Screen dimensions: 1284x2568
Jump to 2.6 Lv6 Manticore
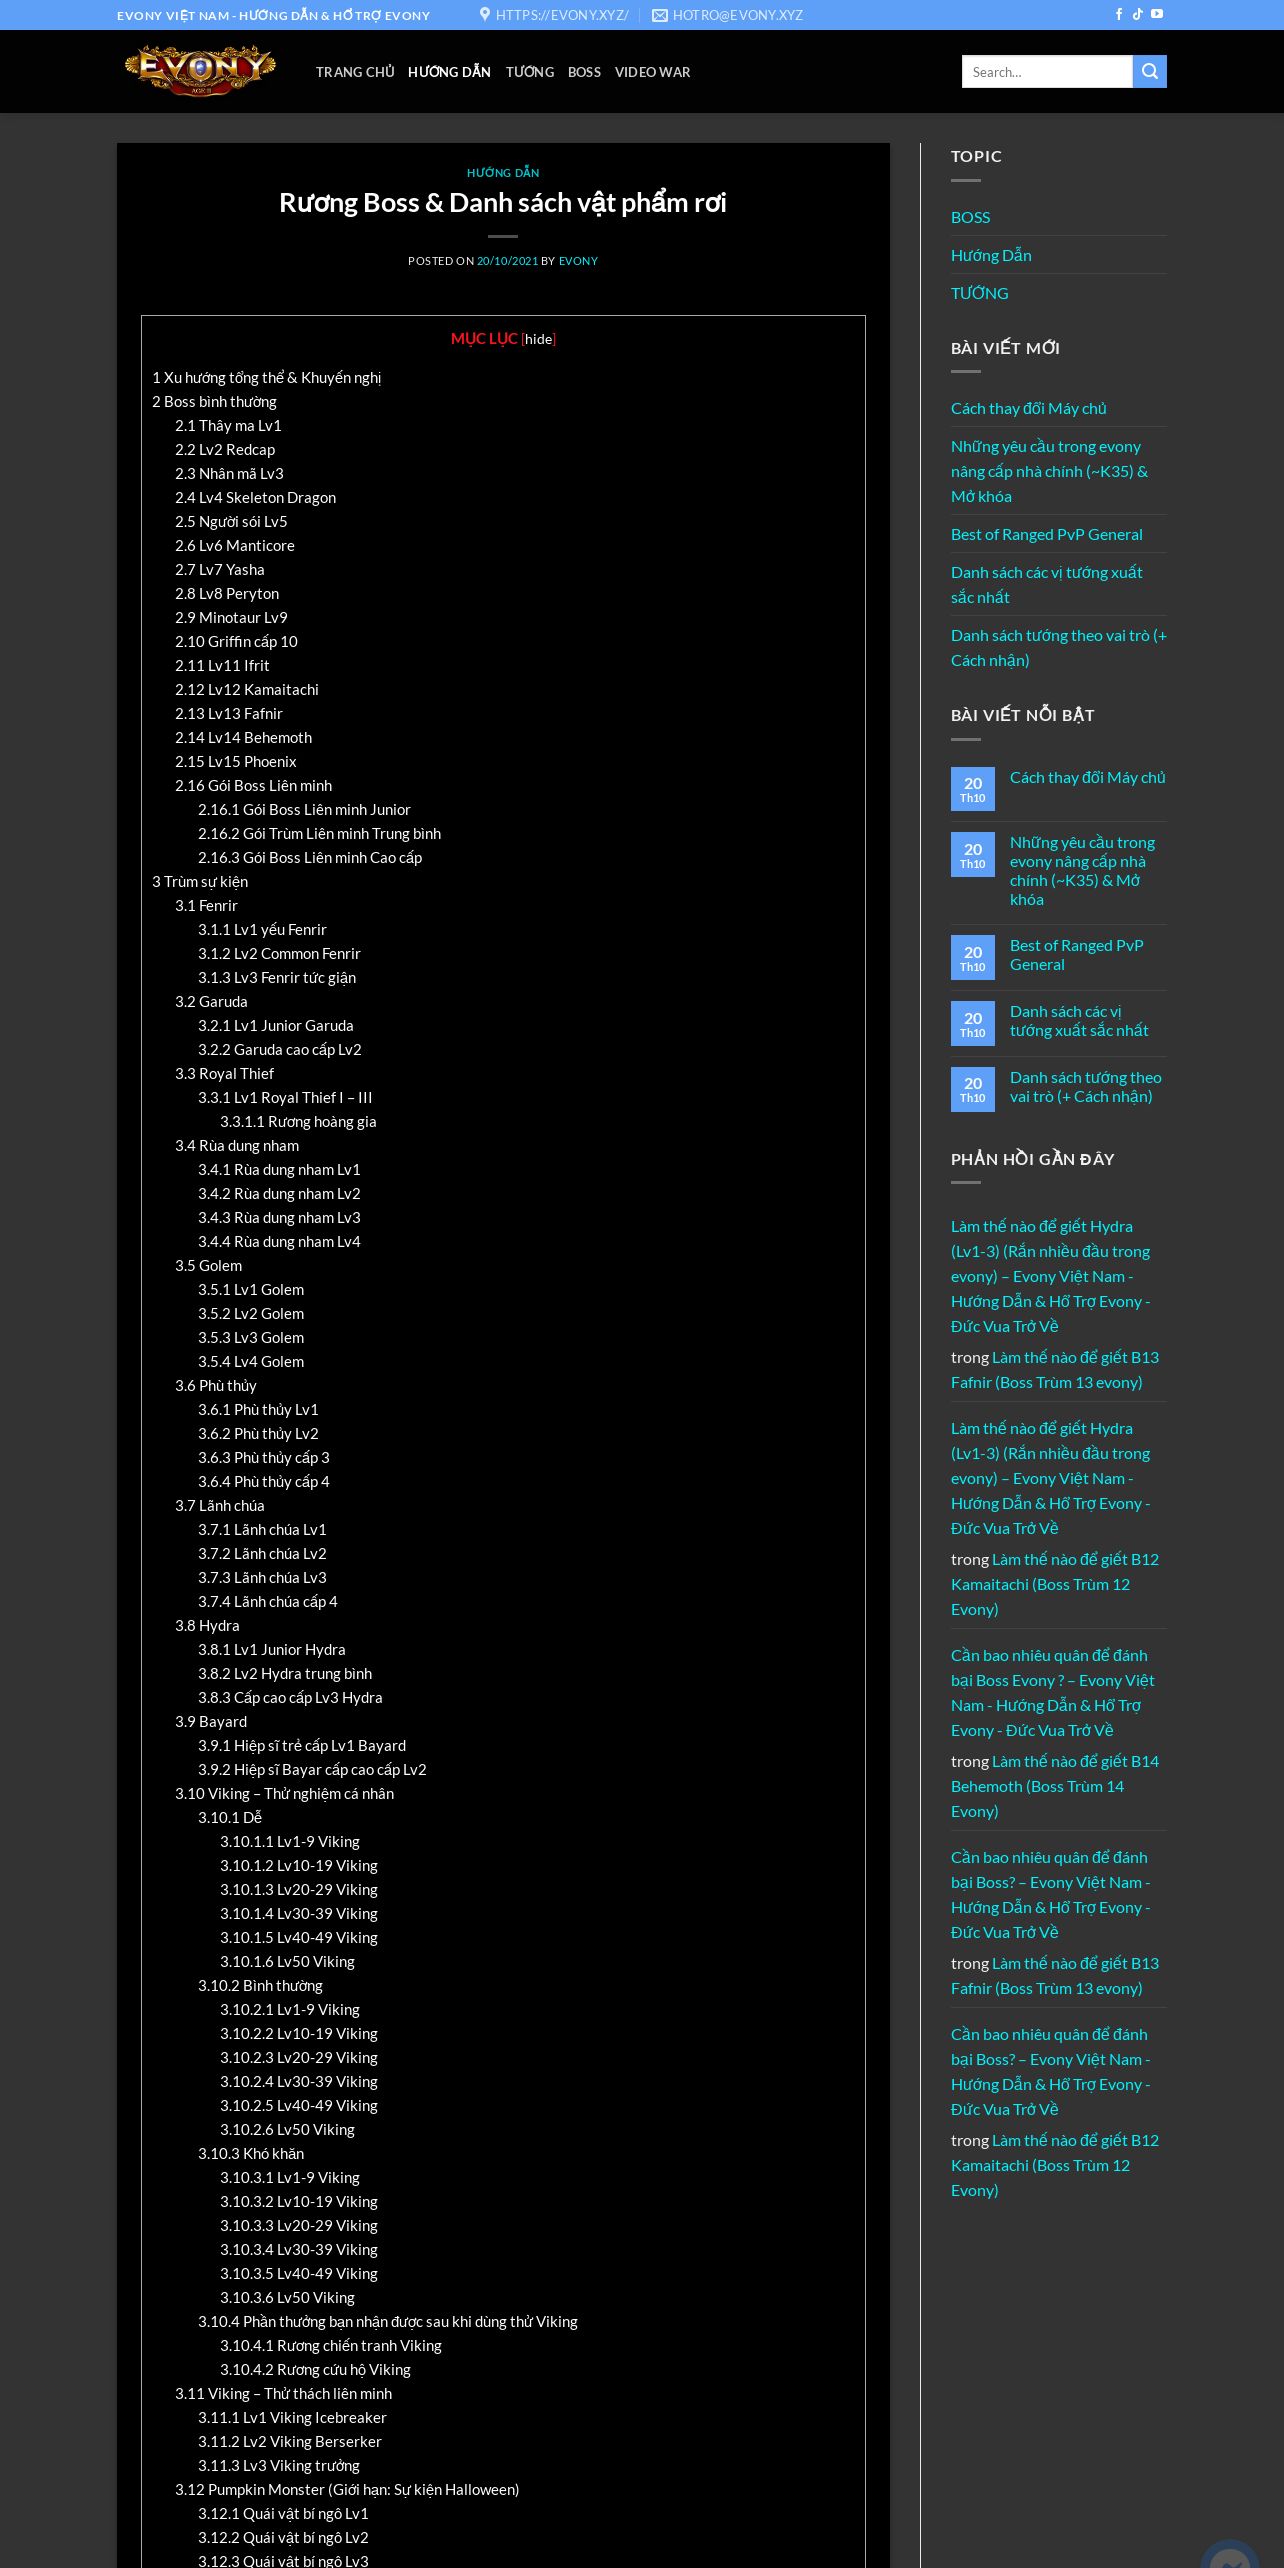235,546
